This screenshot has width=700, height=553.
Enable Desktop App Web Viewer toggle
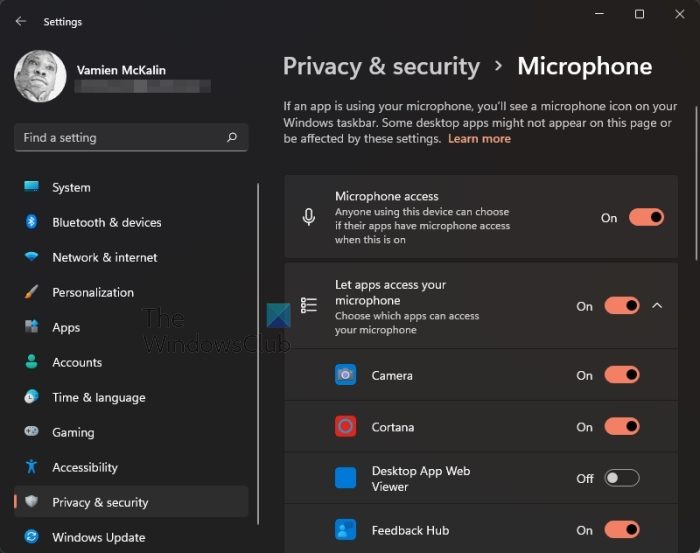[621, 478]
